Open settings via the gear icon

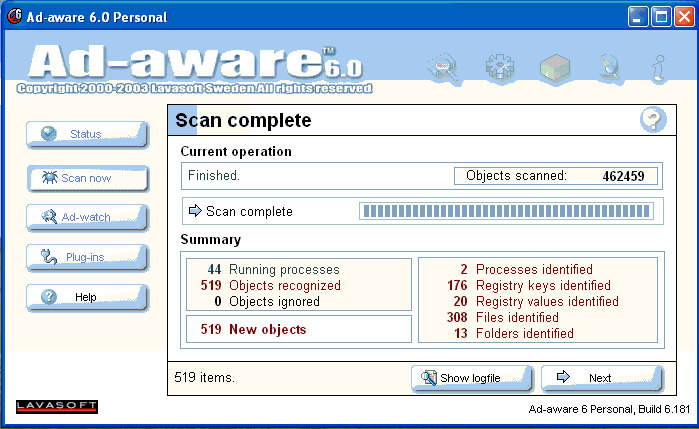click(x=499, y=69)
